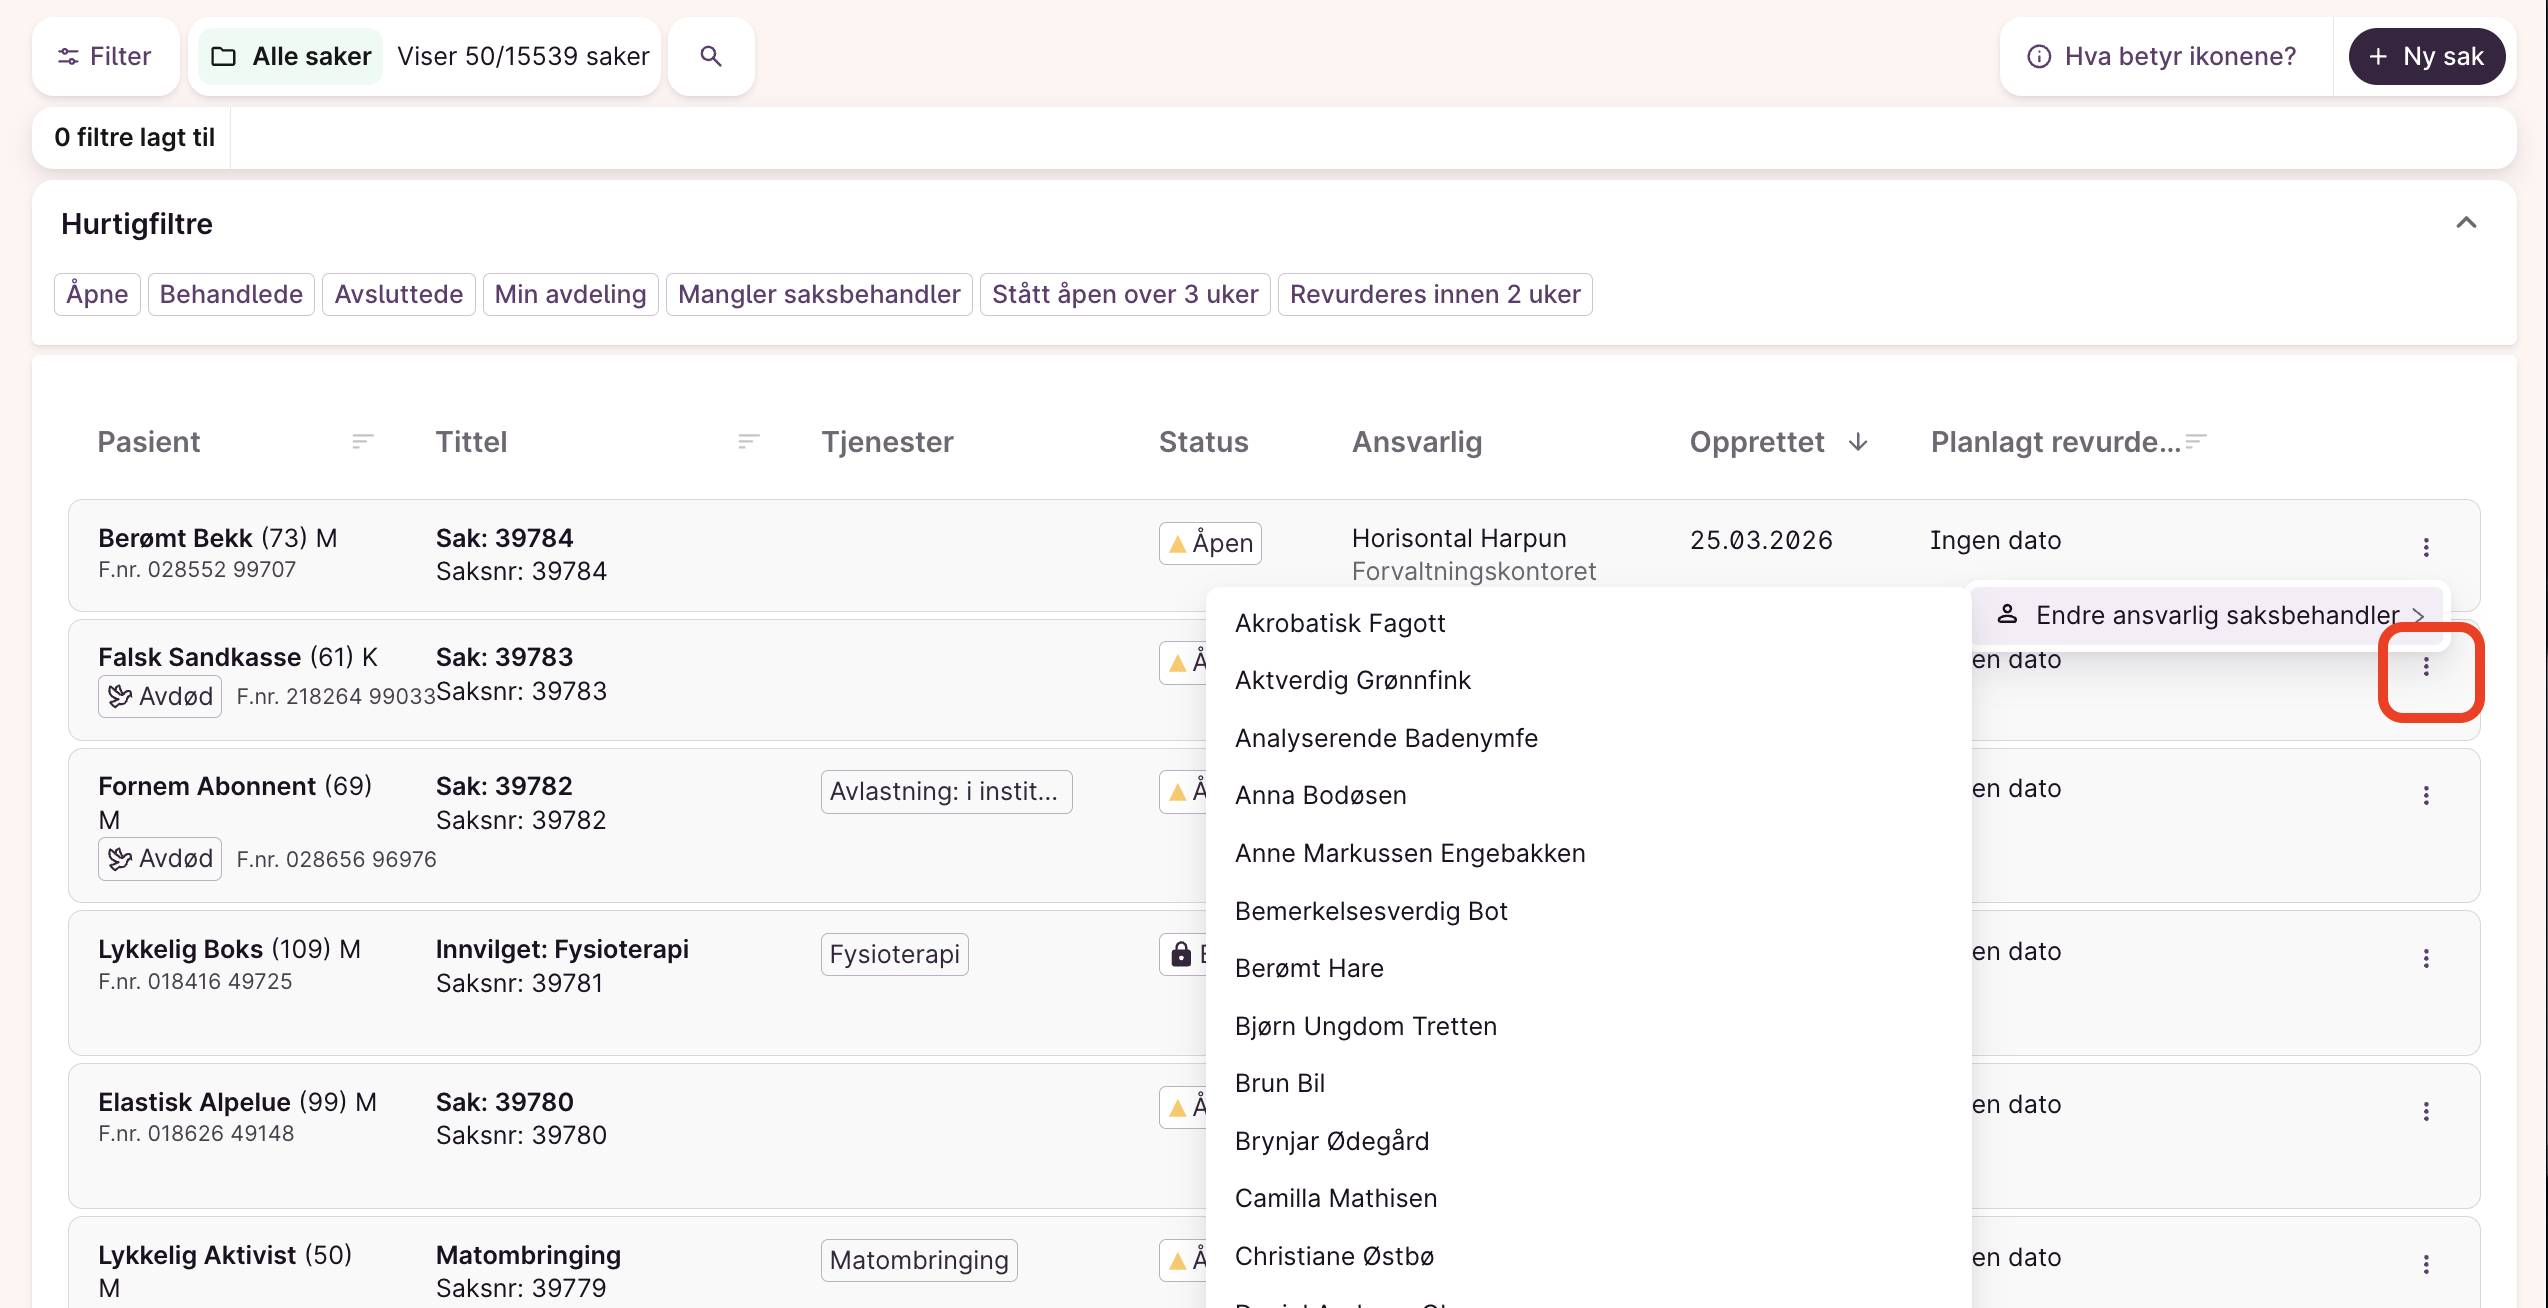
Task: Open the Filter panel
Action: pos(105,56)
